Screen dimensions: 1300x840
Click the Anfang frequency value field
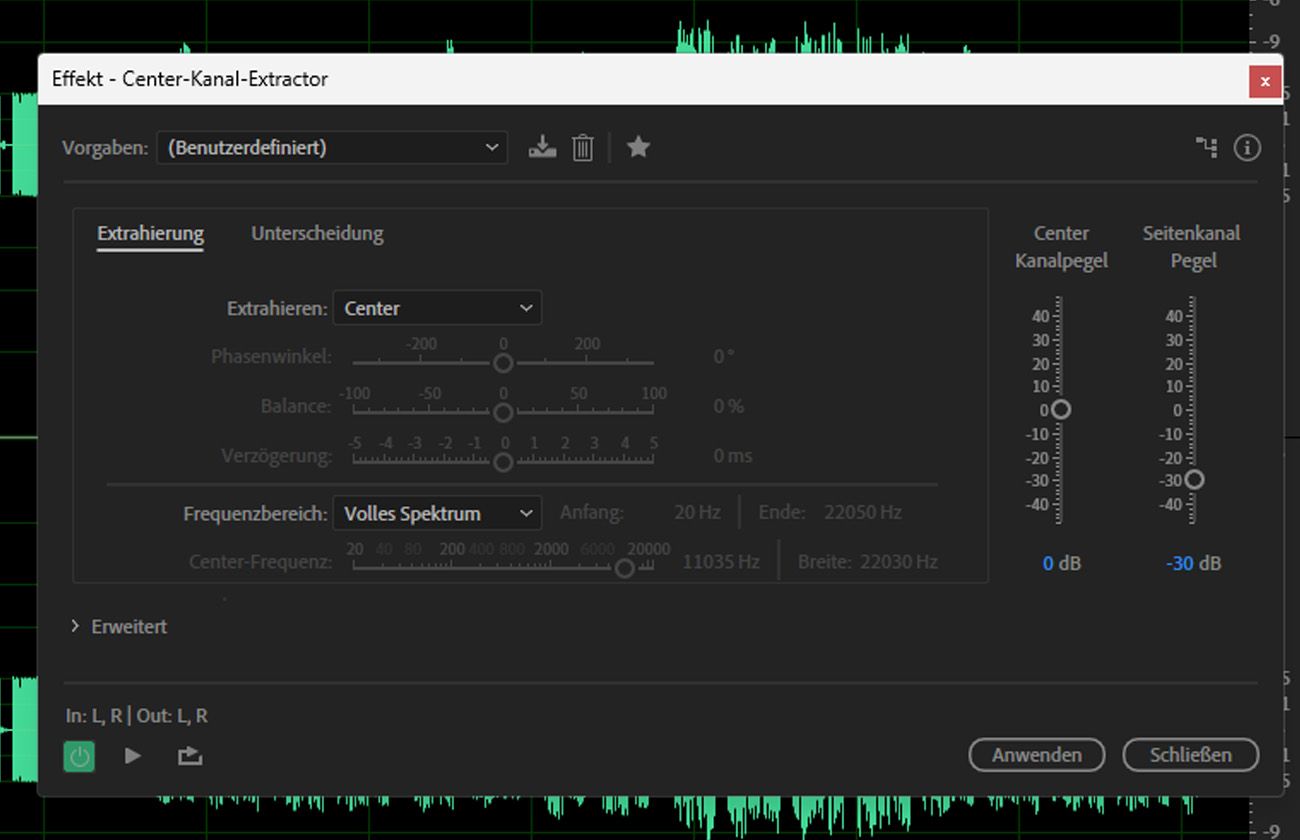[x=697, y=511]
